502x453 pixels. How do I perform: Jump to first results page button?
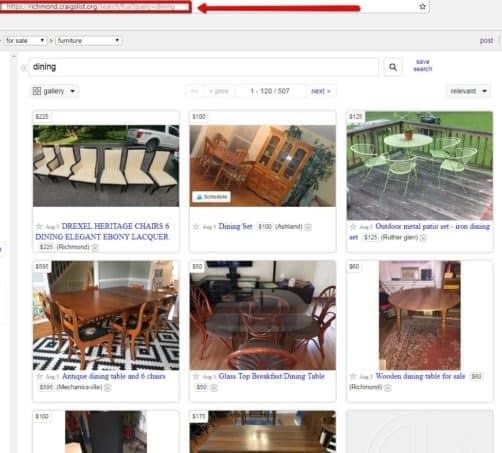point(195,91)
